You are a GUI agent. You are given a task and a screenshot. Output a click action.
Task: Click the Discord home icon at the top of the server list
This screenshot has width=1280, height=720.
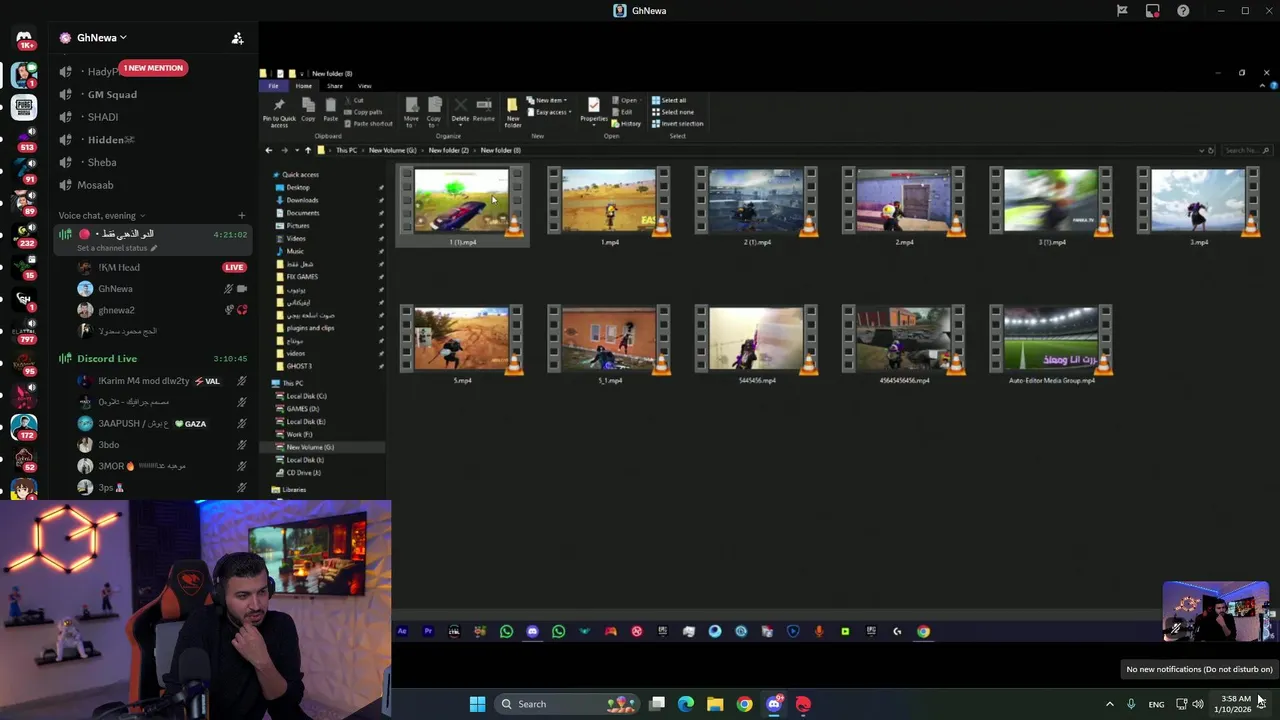tap(24, 38)
